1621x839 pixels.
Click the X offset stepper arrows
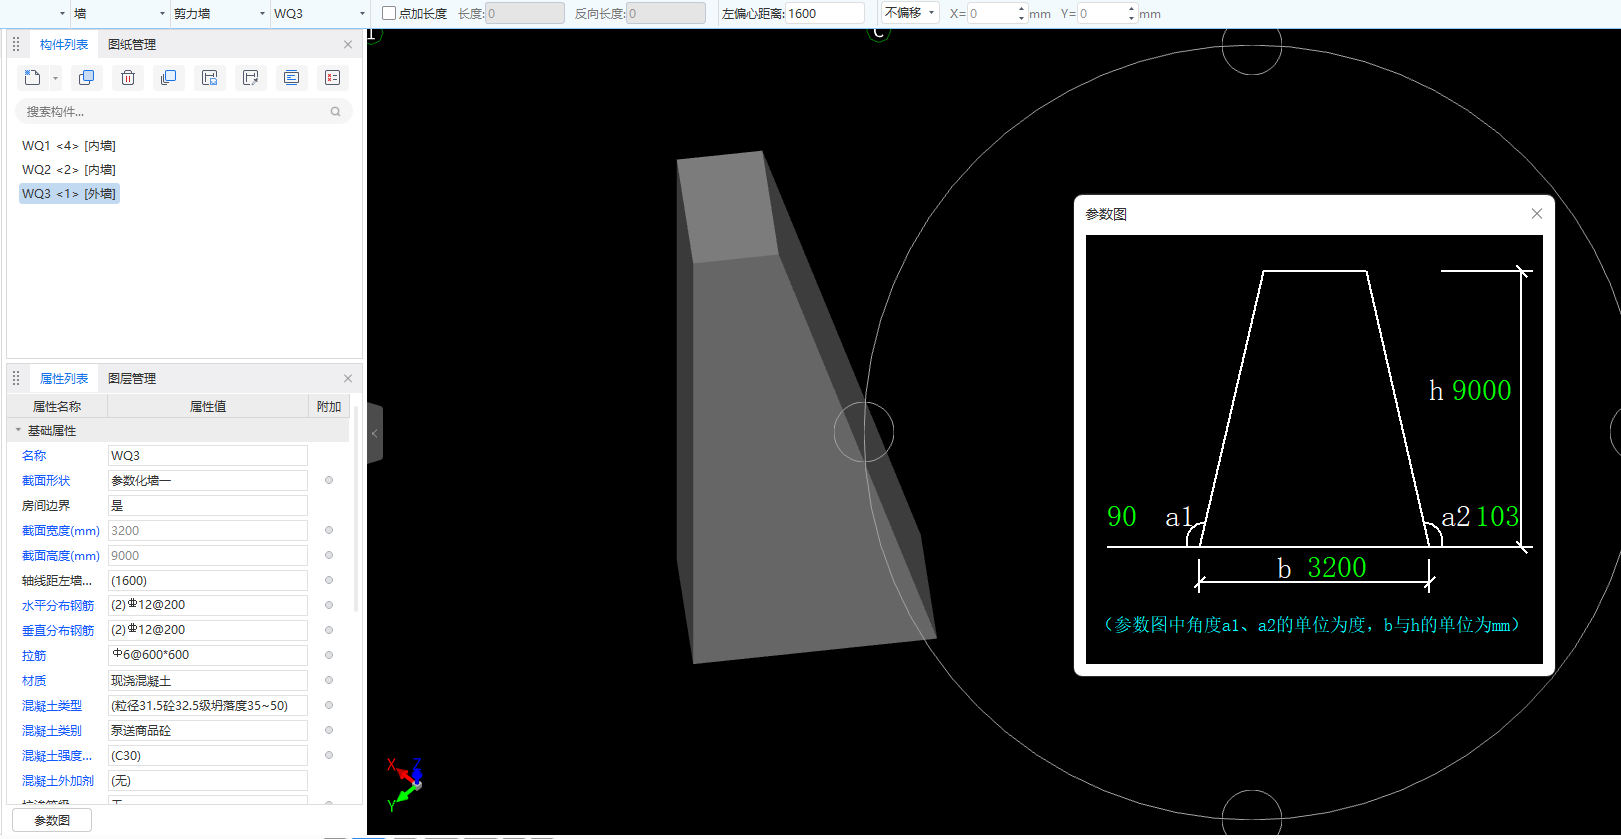(1021, 13)
